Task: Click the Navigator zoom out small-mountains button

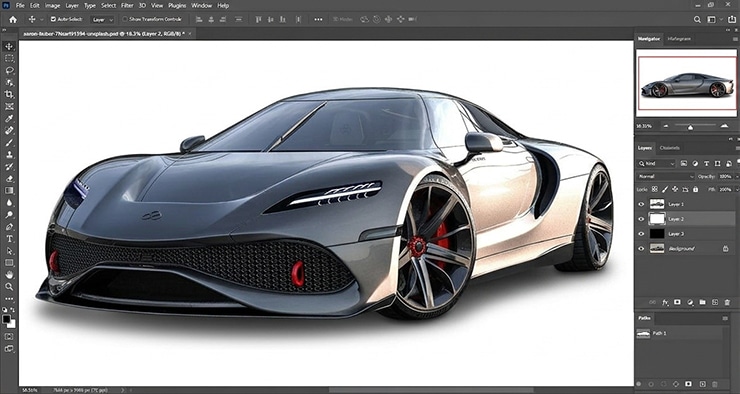Action: (666, 126)
